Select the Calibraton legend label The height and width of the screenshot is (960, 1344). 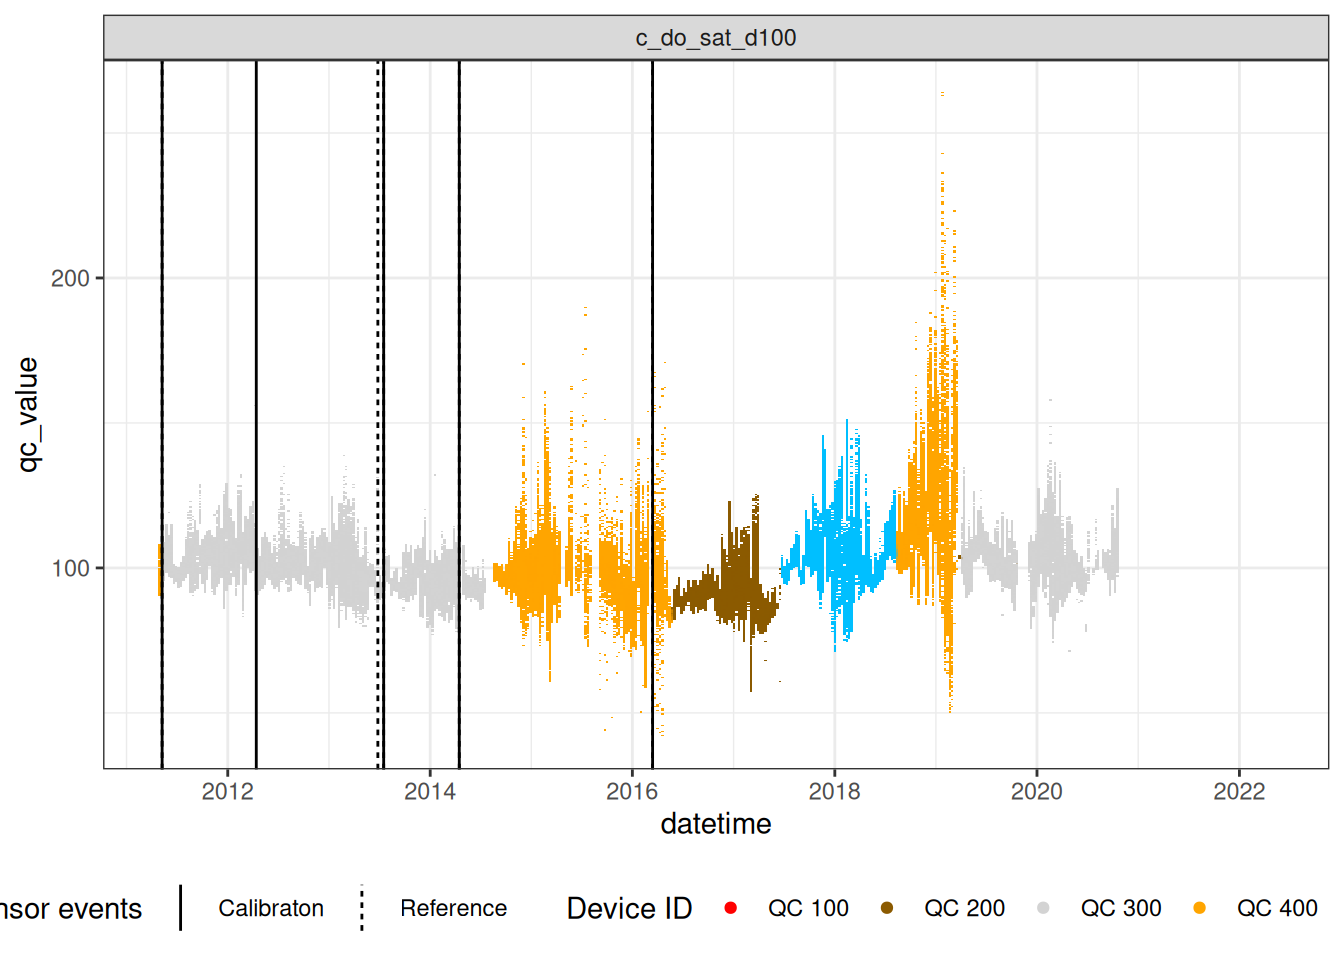[x=271, y=908]
